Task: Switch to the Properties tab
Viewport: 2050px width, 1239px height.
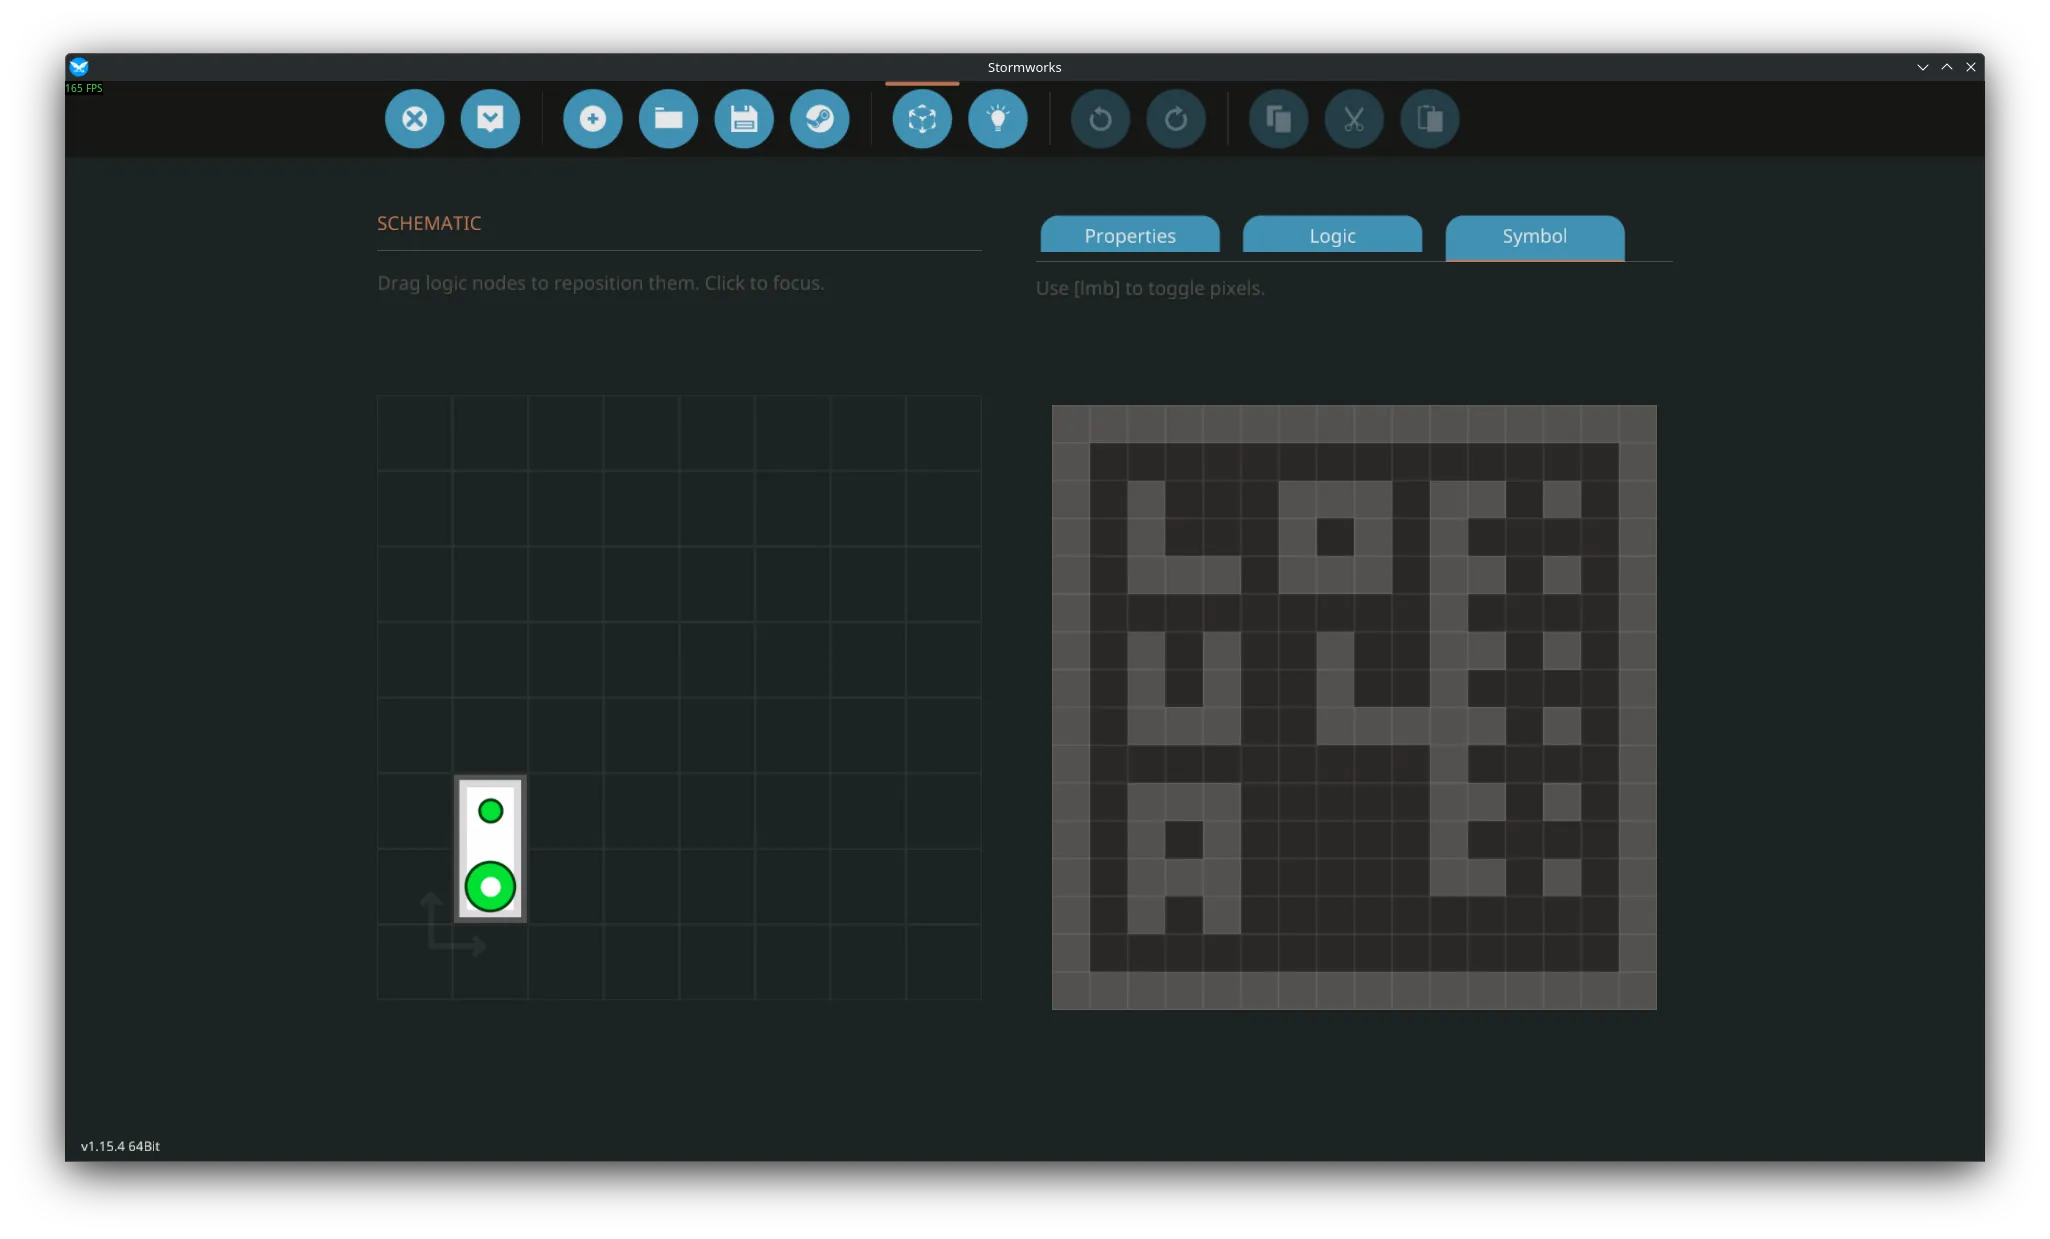Action: tap(1130, 236)
